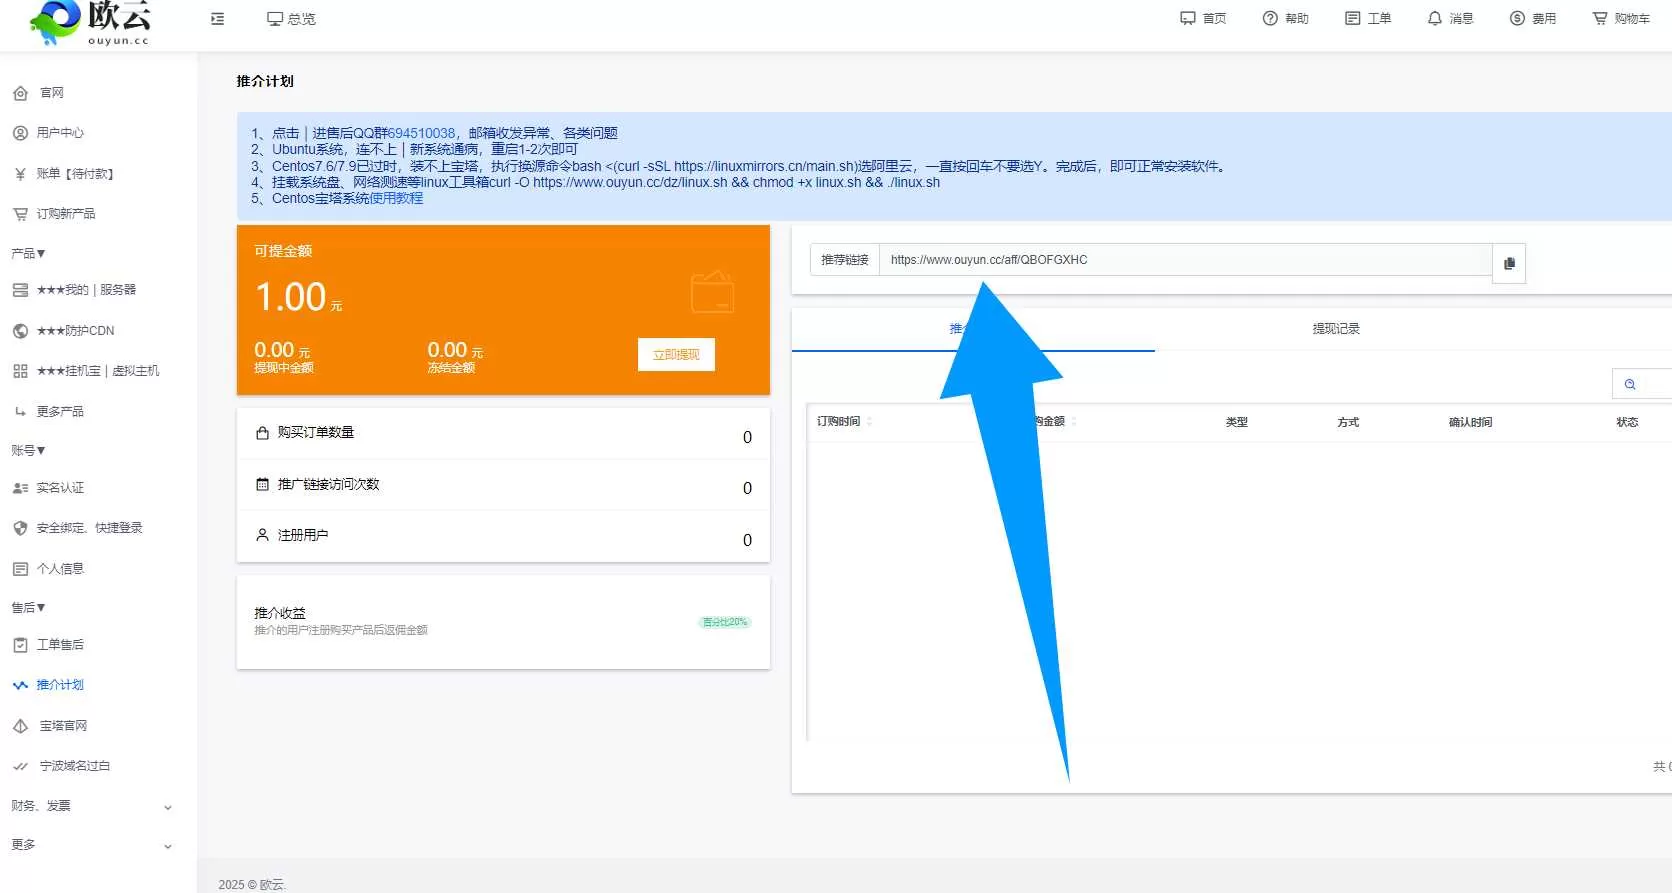The height and width of the screenshot is (893, 1672).
Task: Click the 官网 home icon
Action: click(20, 93)
